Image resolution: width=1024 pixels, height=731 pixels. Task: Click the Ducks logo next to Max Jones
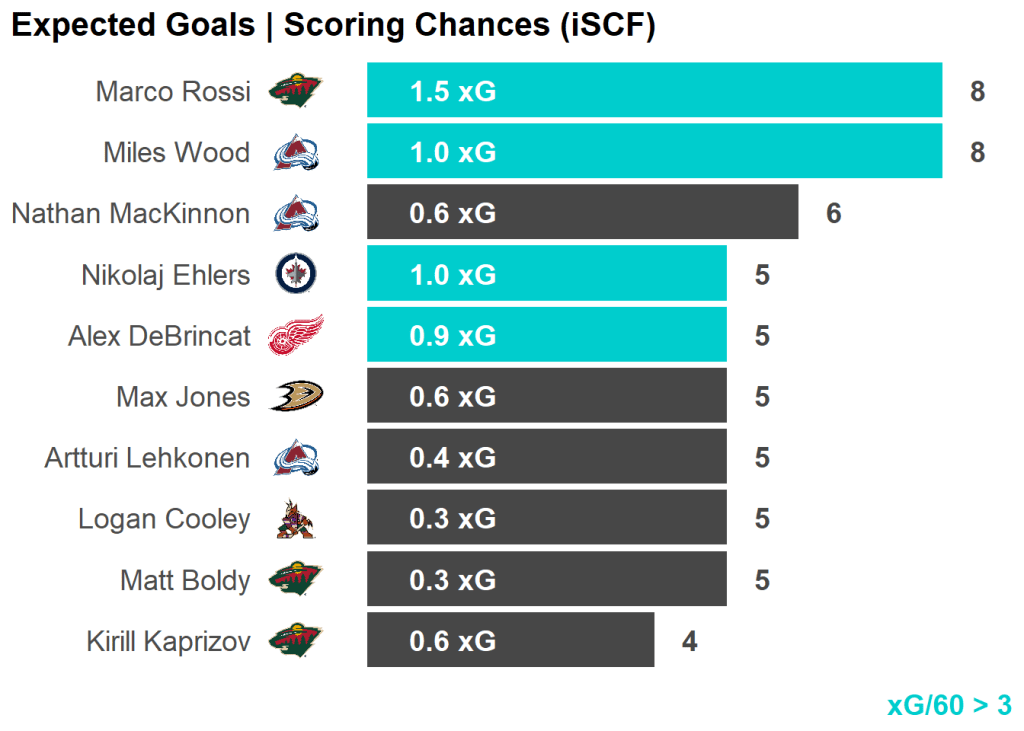click(x=296, y=397)
